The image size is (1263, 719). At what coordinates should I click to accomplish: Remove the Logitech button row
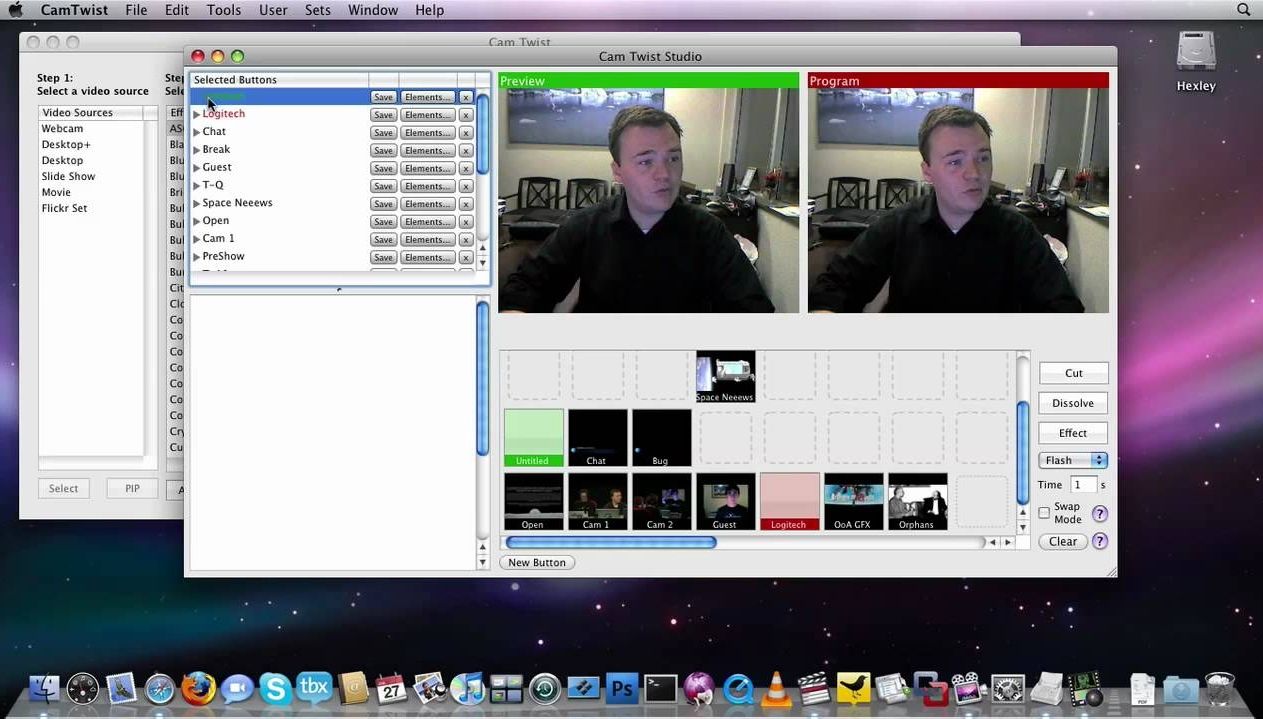(465, 115)
